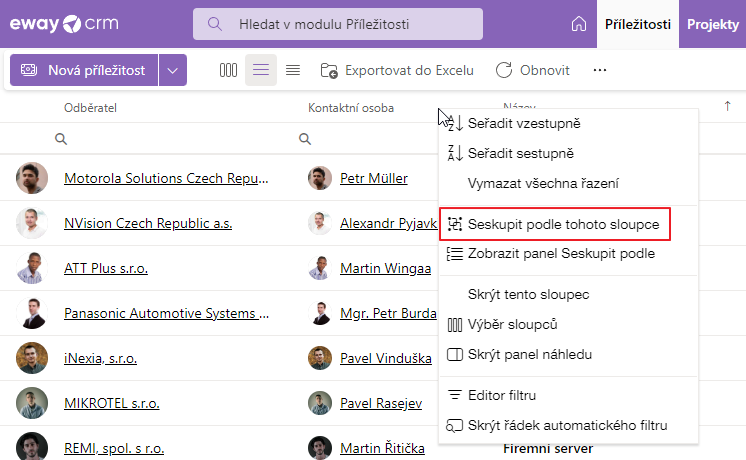Open the Home icon
Image resolution: width=746 pixels, height=460 pixels.
pyautogui.click(x=579, y=24)
